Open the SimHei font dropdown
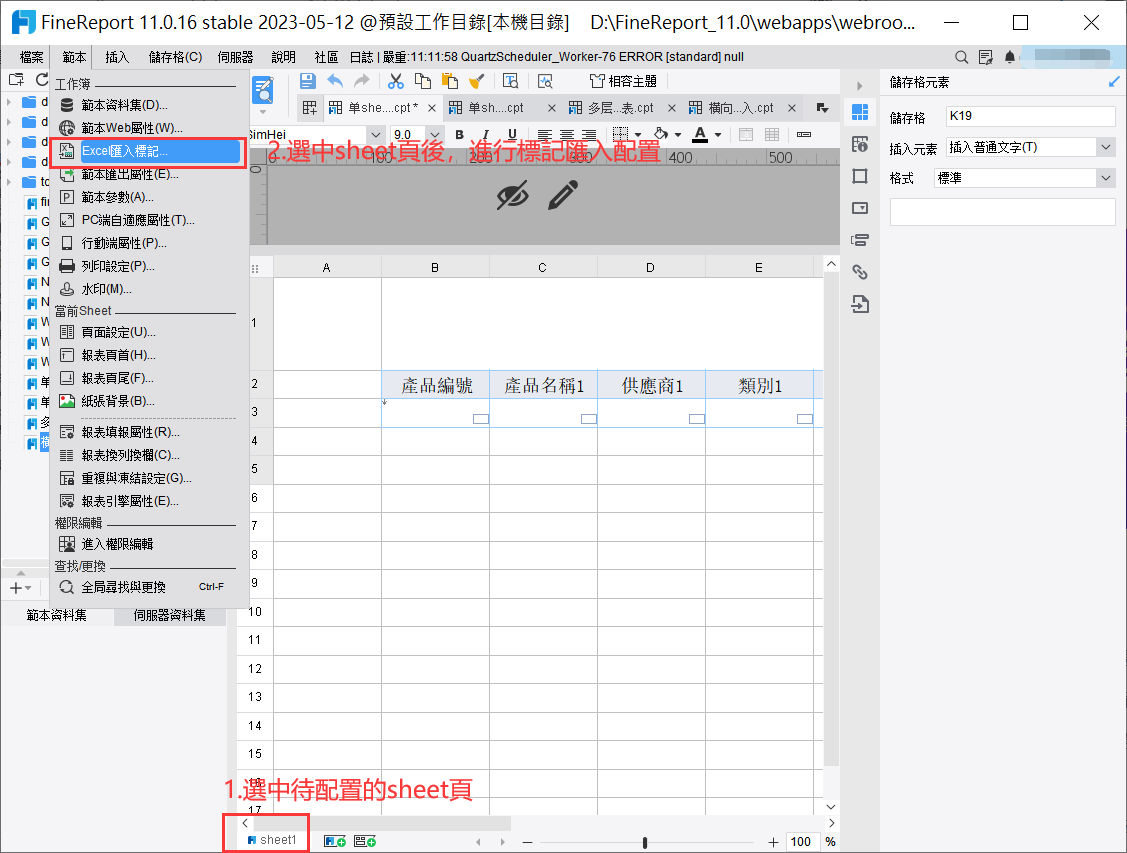This screenshot has width=1127, height=853. pyautogui.click(x=374, y=133)
